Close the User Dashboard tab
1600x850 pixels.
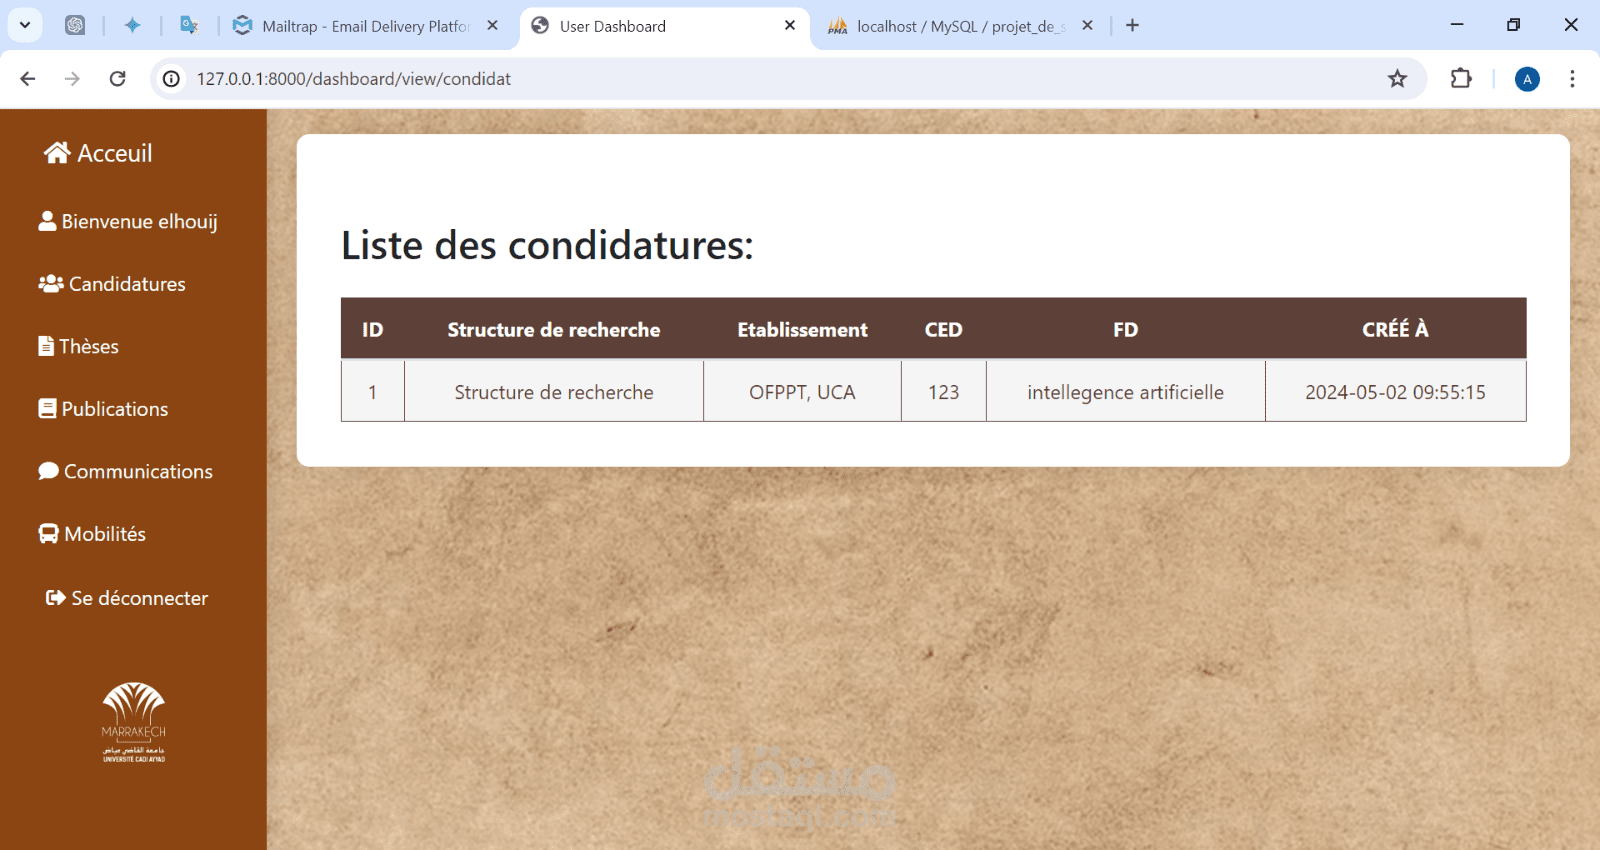point(790,26)
